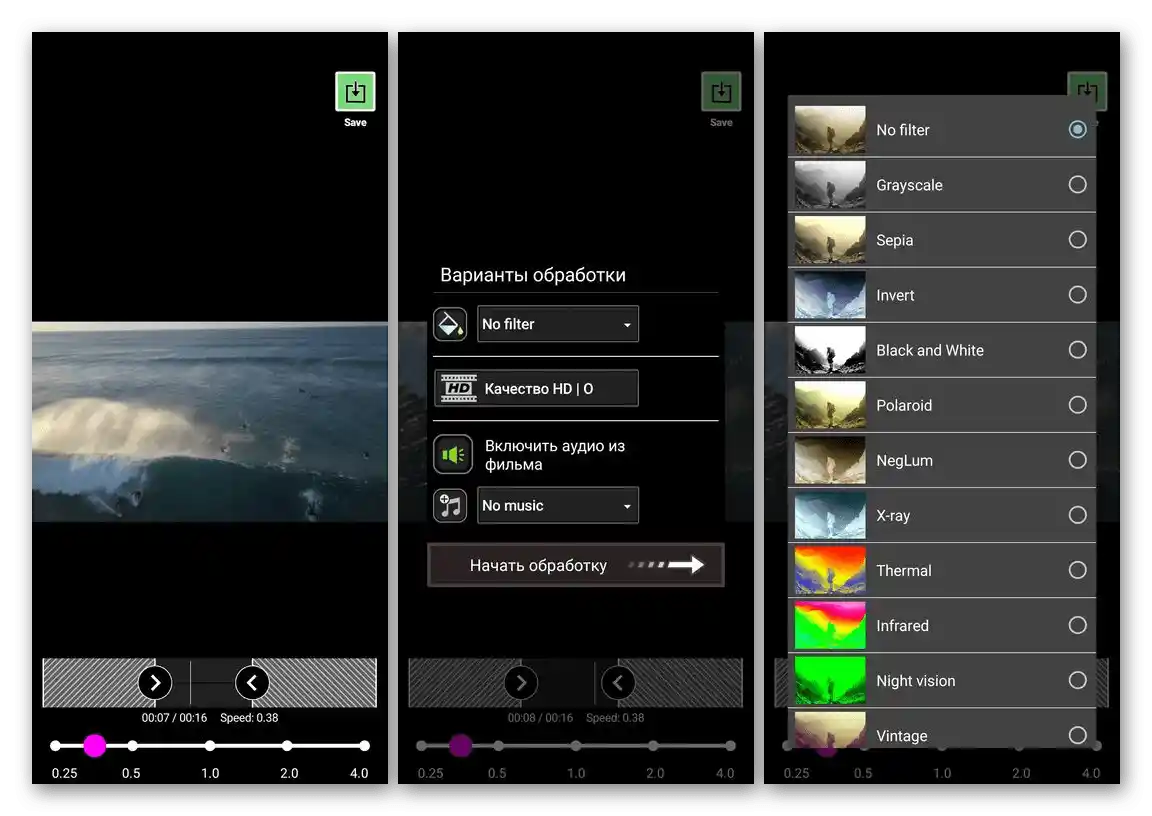Set speed to 1.0 point in left screen

[210, 745]
